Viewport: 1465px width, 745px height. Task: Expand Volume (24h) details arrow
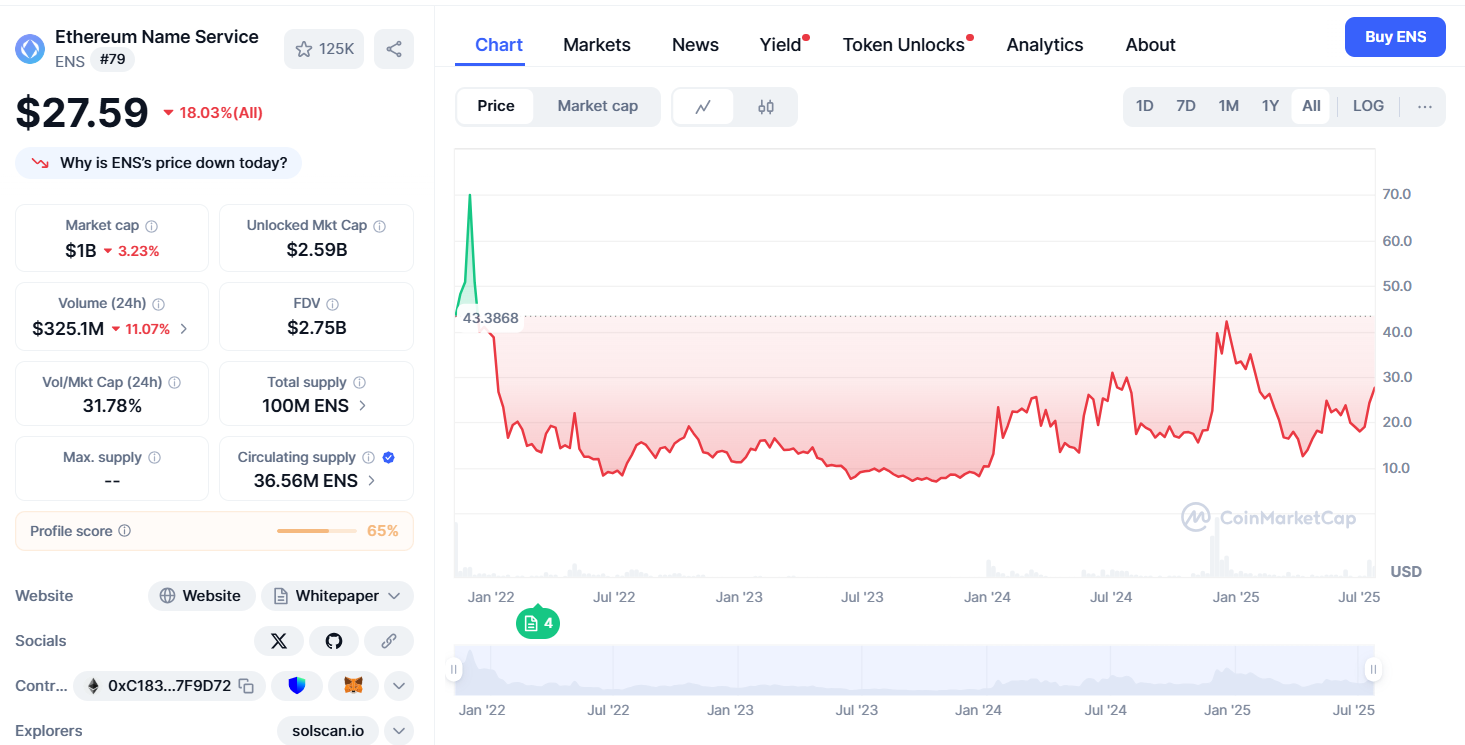183,328
